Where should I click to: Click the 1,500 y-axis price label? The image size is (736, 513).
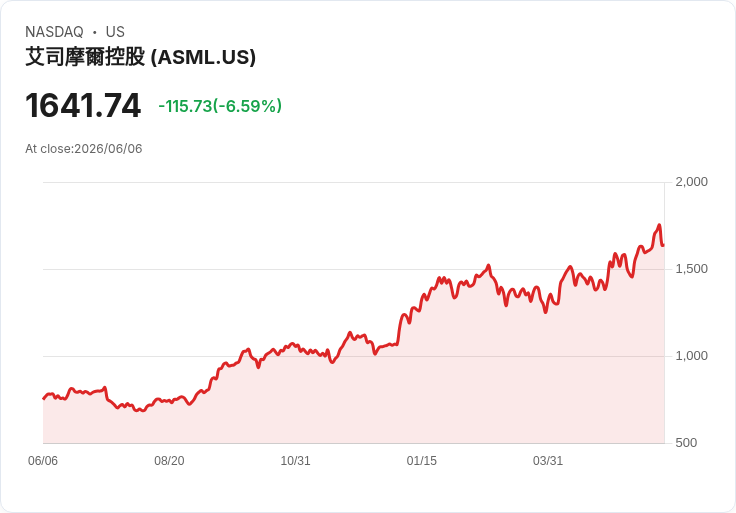[x=691, y=269]
